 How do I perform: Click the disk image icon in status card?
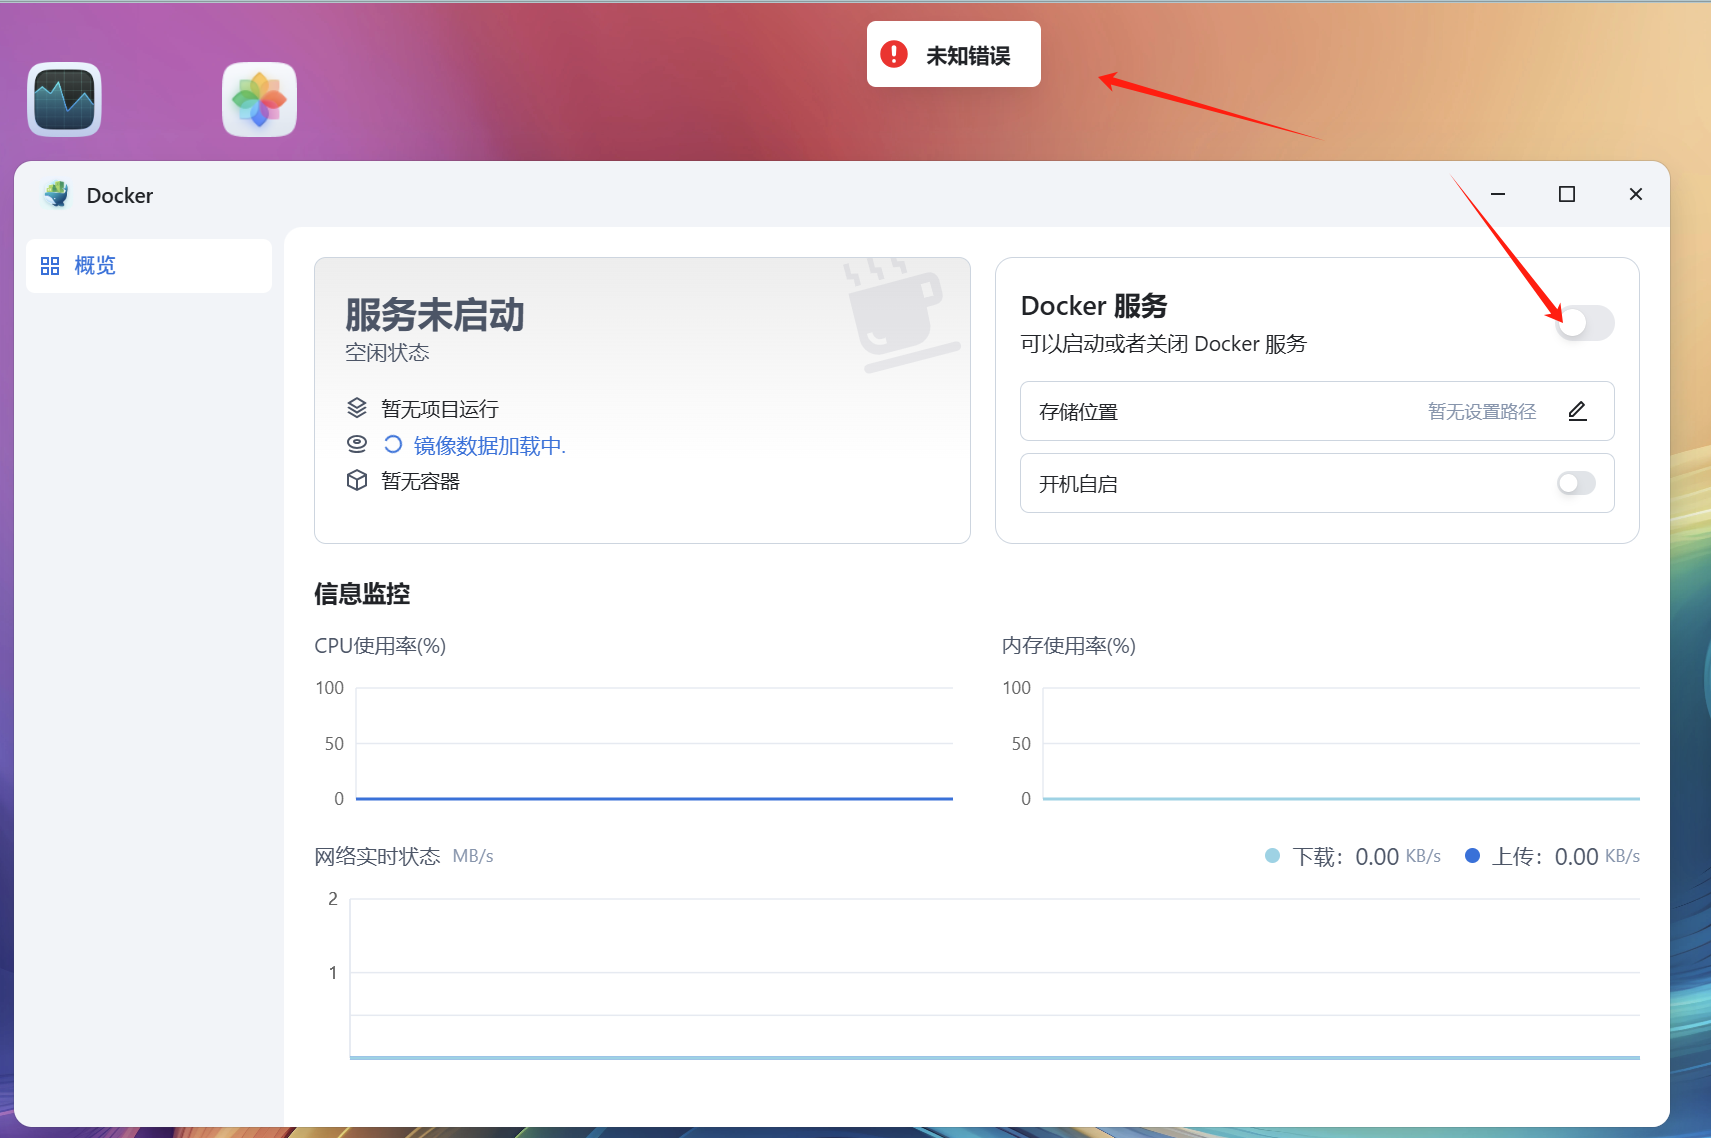tap(357, 443)
